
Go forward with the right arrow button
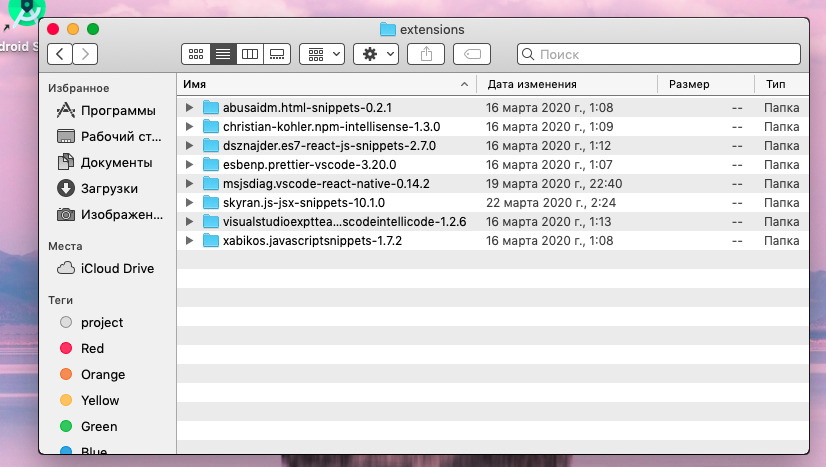click(85, 54)
